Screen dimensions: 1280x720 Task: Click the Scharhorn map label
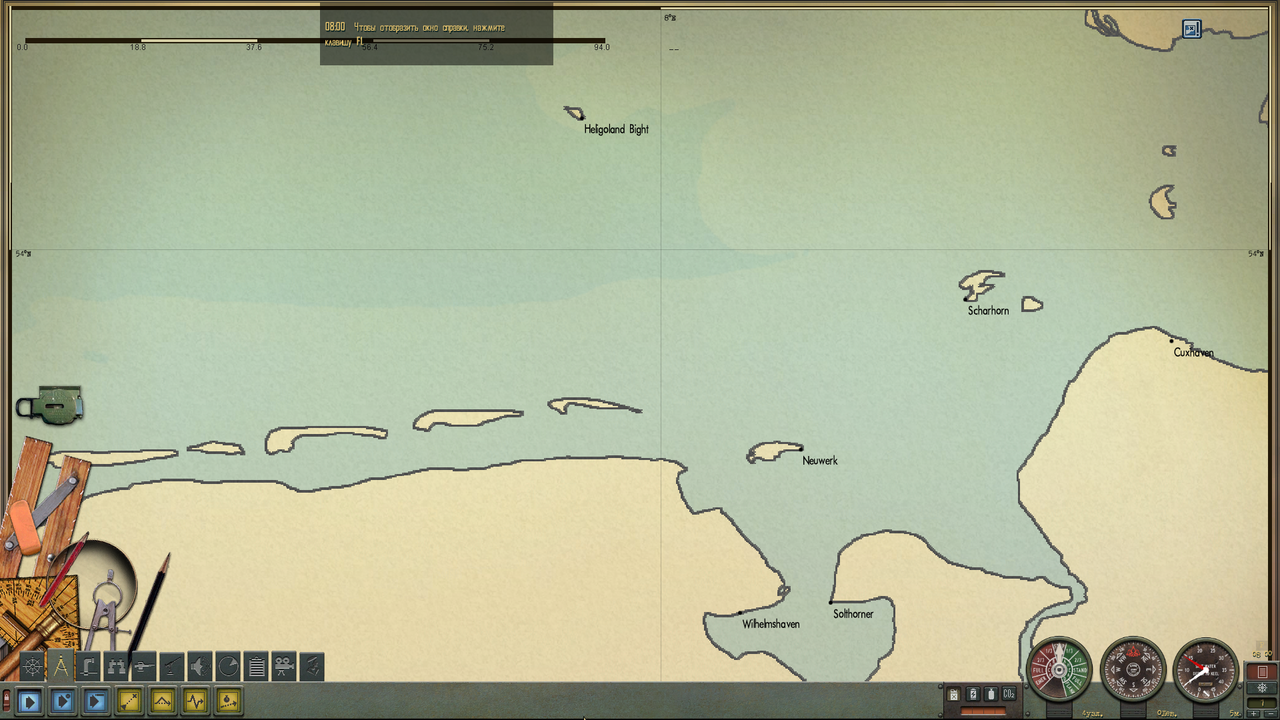(988, 310)
